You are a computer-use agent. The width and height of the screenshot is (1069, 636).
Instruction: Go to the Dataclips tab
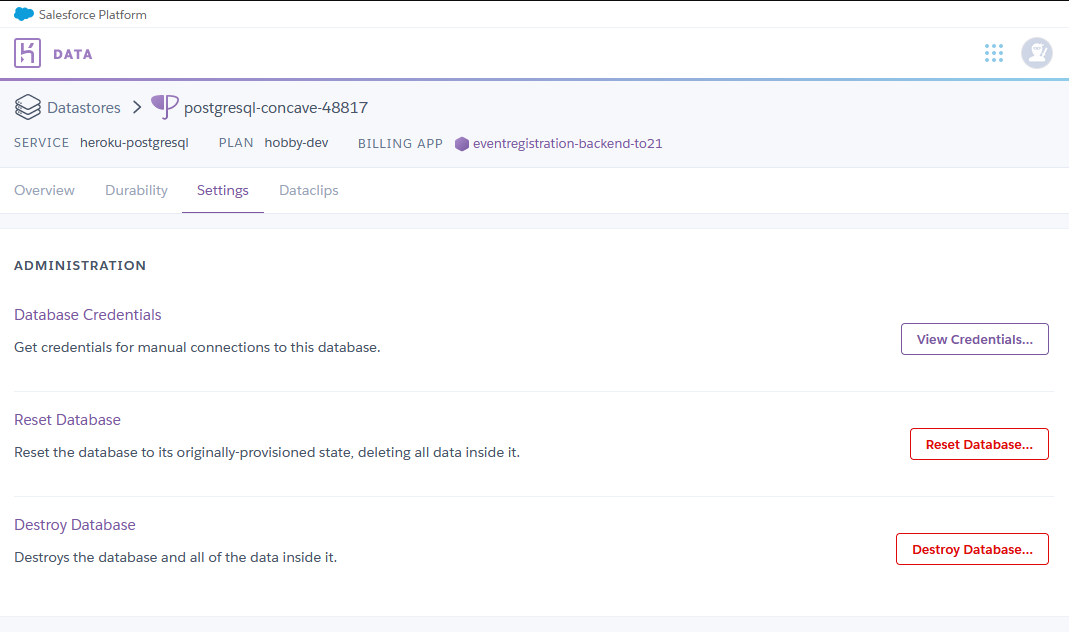(308, 190)
